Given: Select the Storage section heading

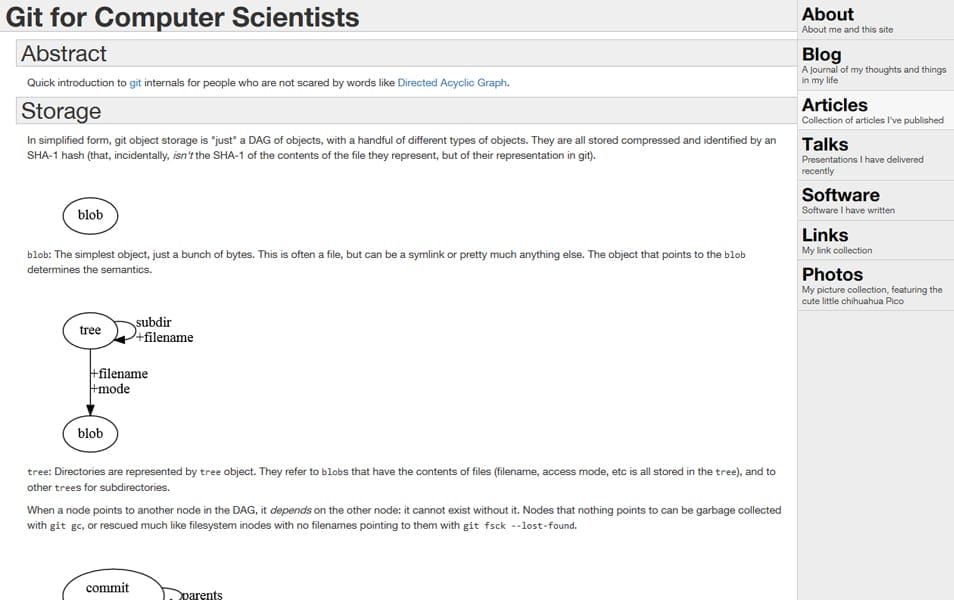Looking at the screenshot, I should point(61,111).
